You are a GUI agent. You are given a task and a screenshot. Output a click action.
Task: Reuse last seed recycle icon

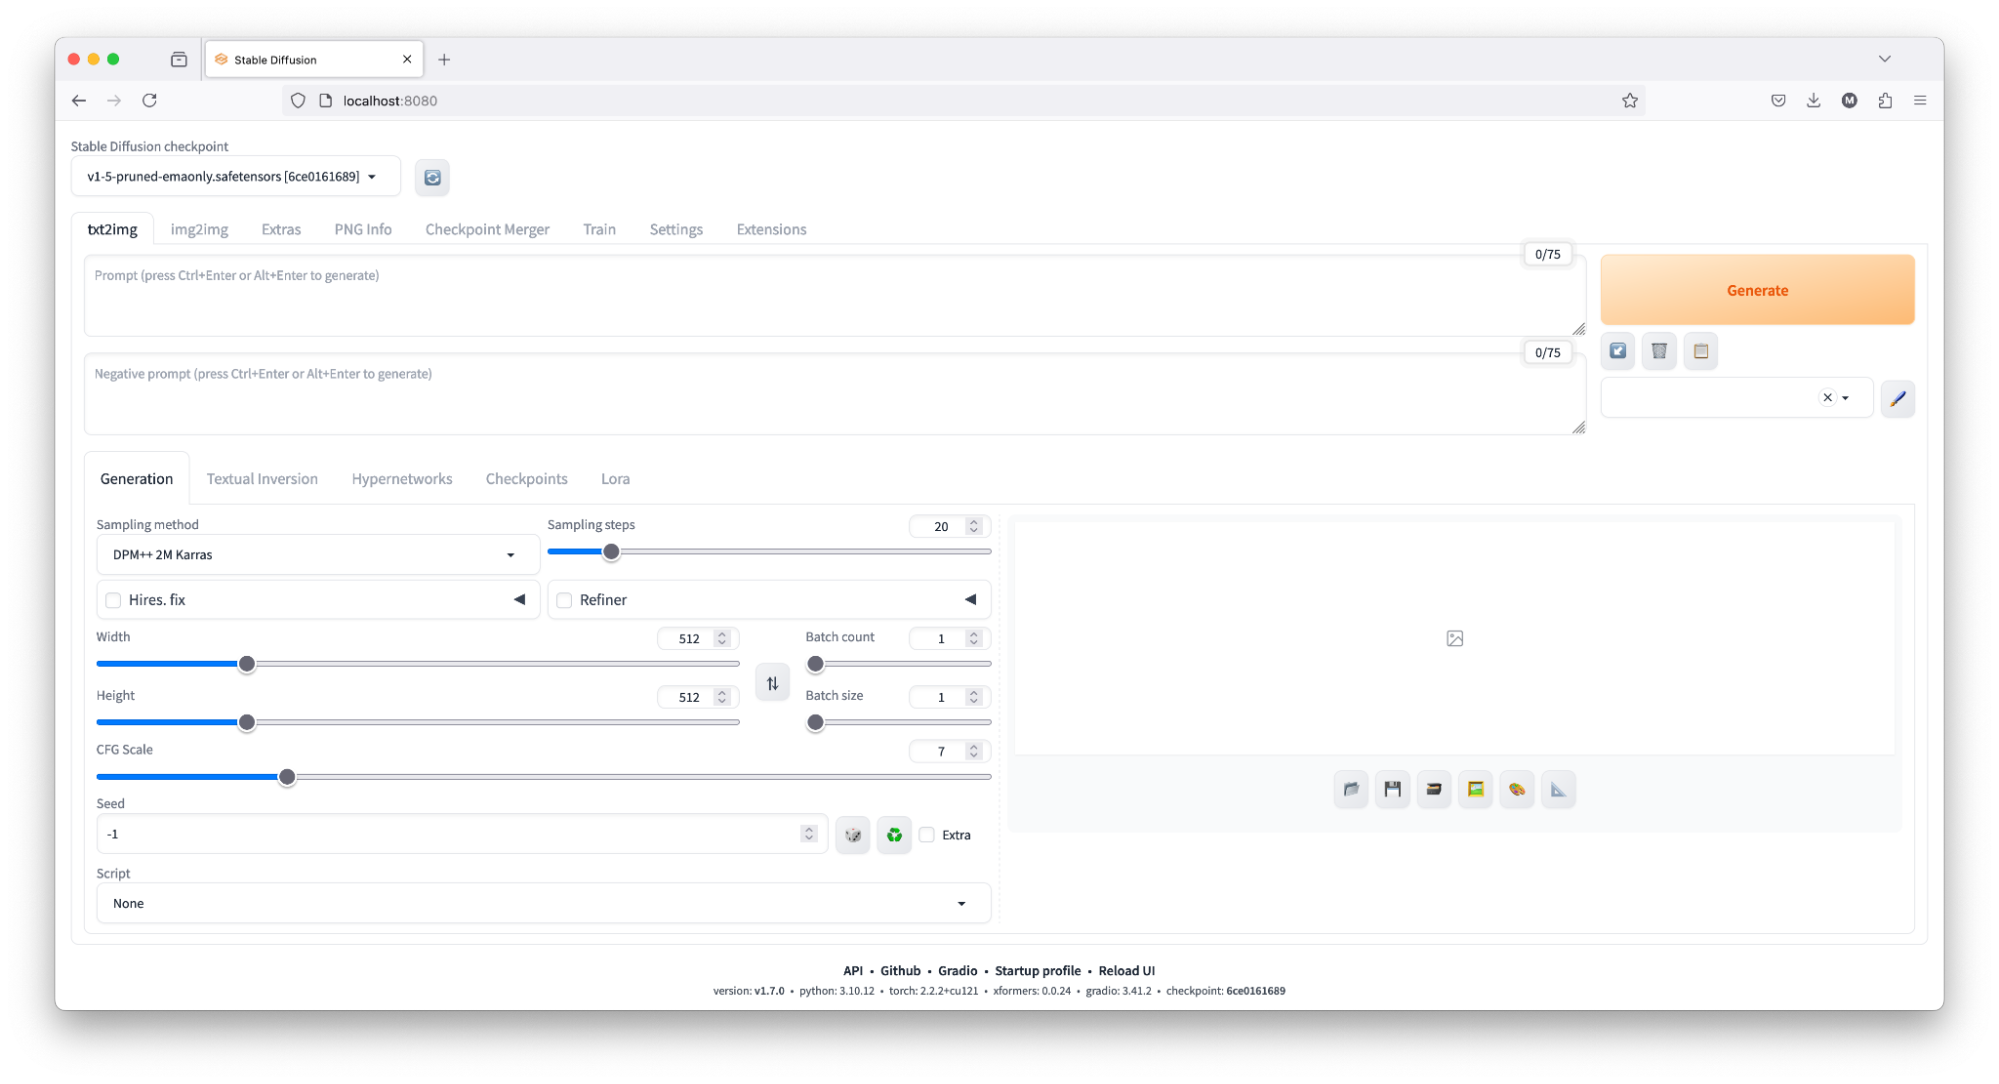[894, 835]
